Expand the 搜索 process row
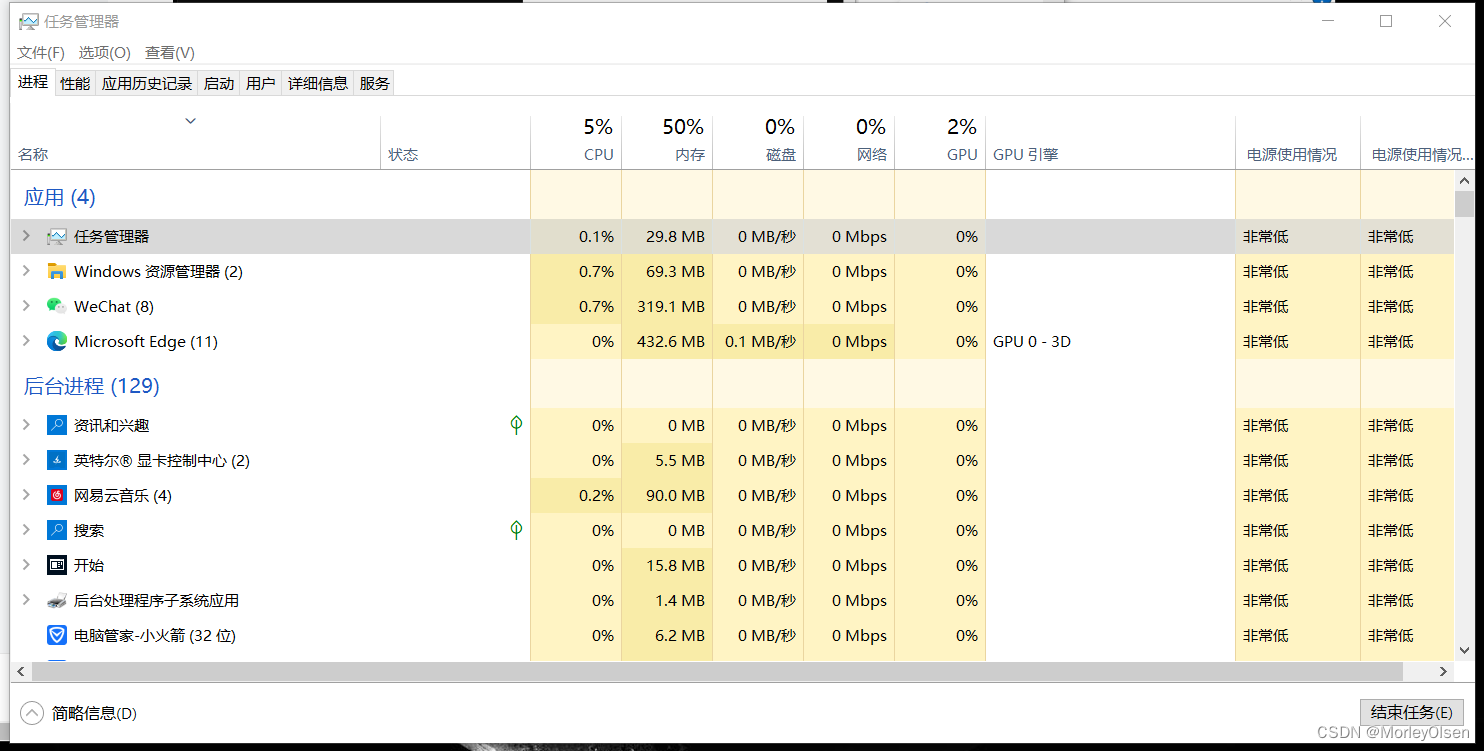The height and width of the screenshot is (751, 1484). (26, 530)
